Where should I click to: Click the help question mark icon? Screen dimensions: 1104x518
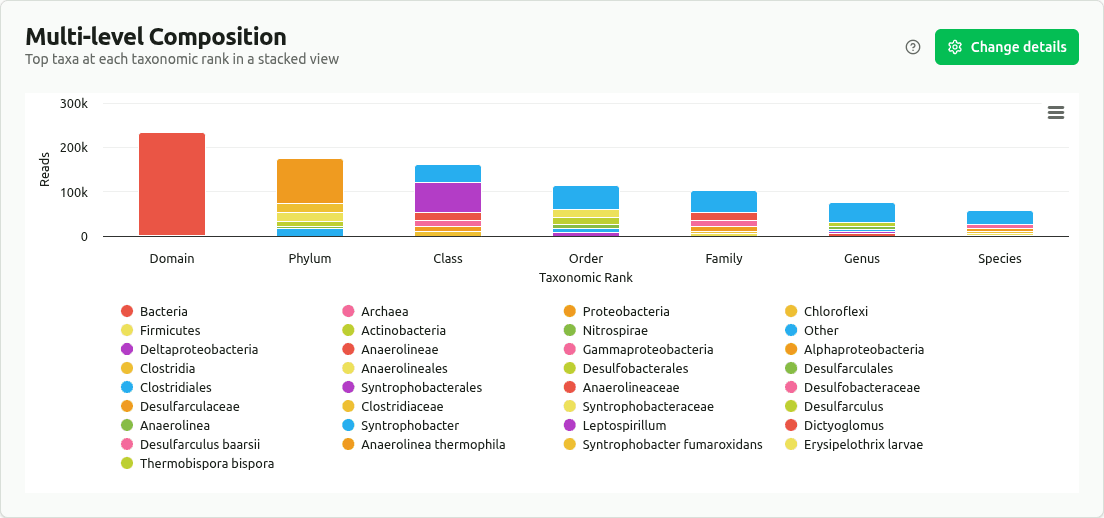point(912,47)
